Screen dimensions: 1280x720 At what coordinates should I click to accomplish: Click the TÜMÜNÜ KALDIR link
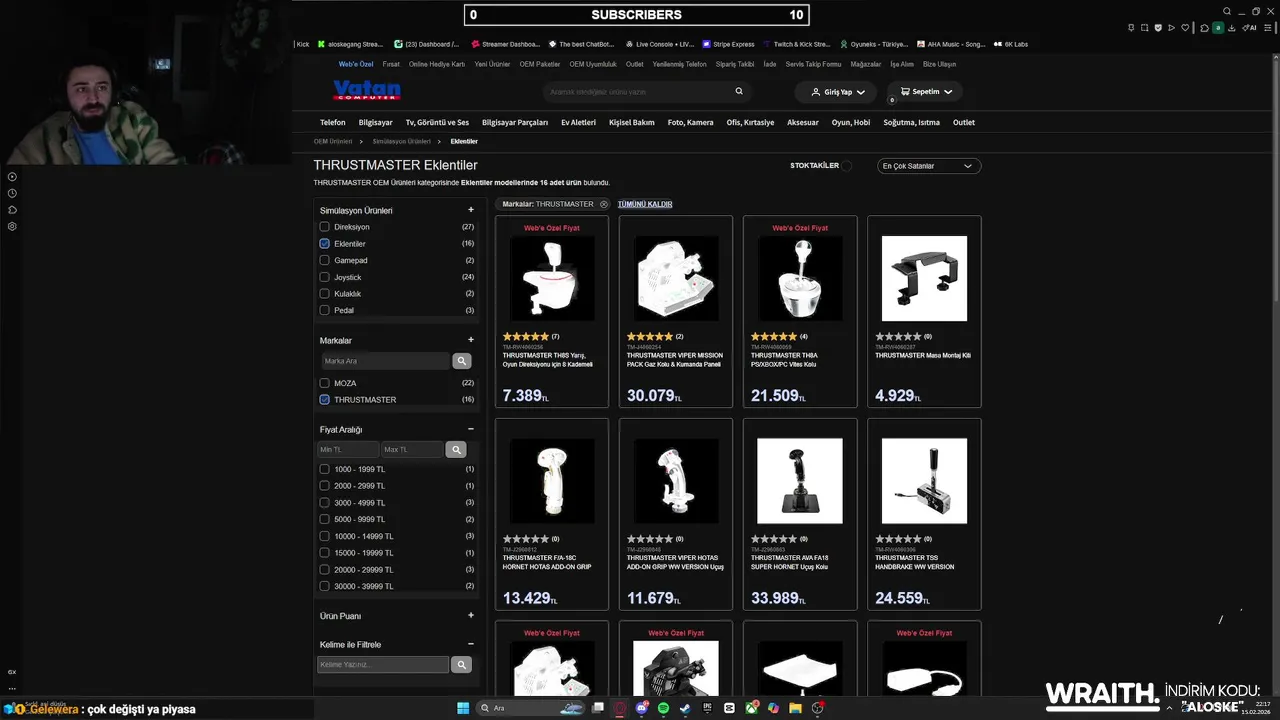[645, 204]
